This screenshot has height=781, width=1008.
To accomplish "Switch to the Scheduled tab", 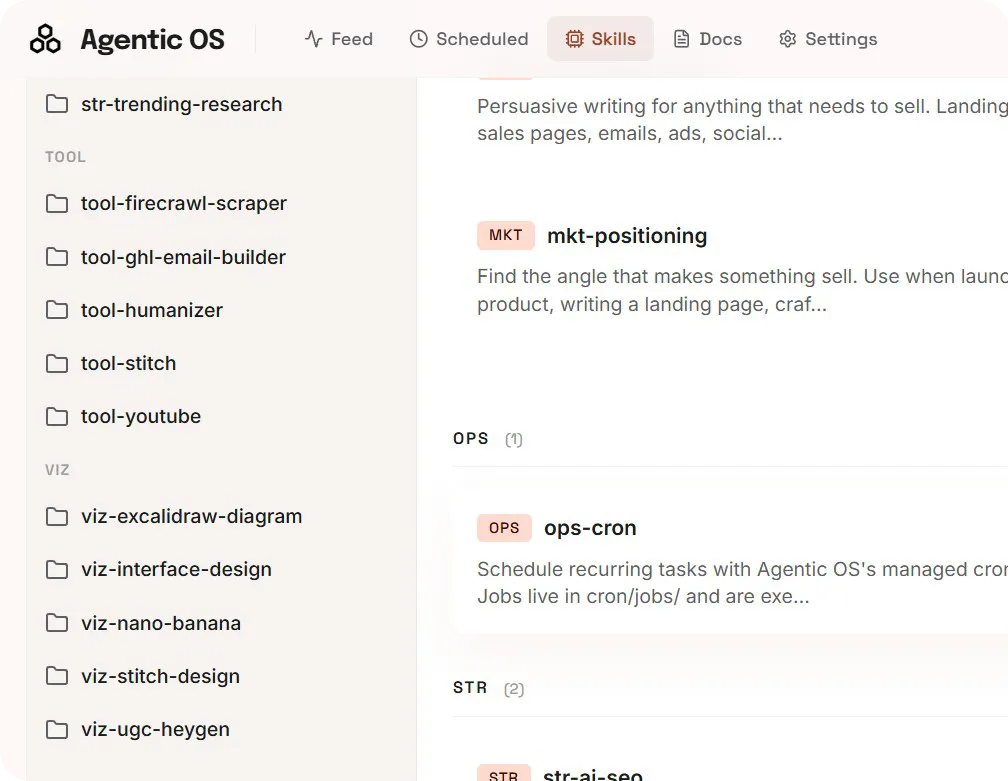I will click(469, 39).
